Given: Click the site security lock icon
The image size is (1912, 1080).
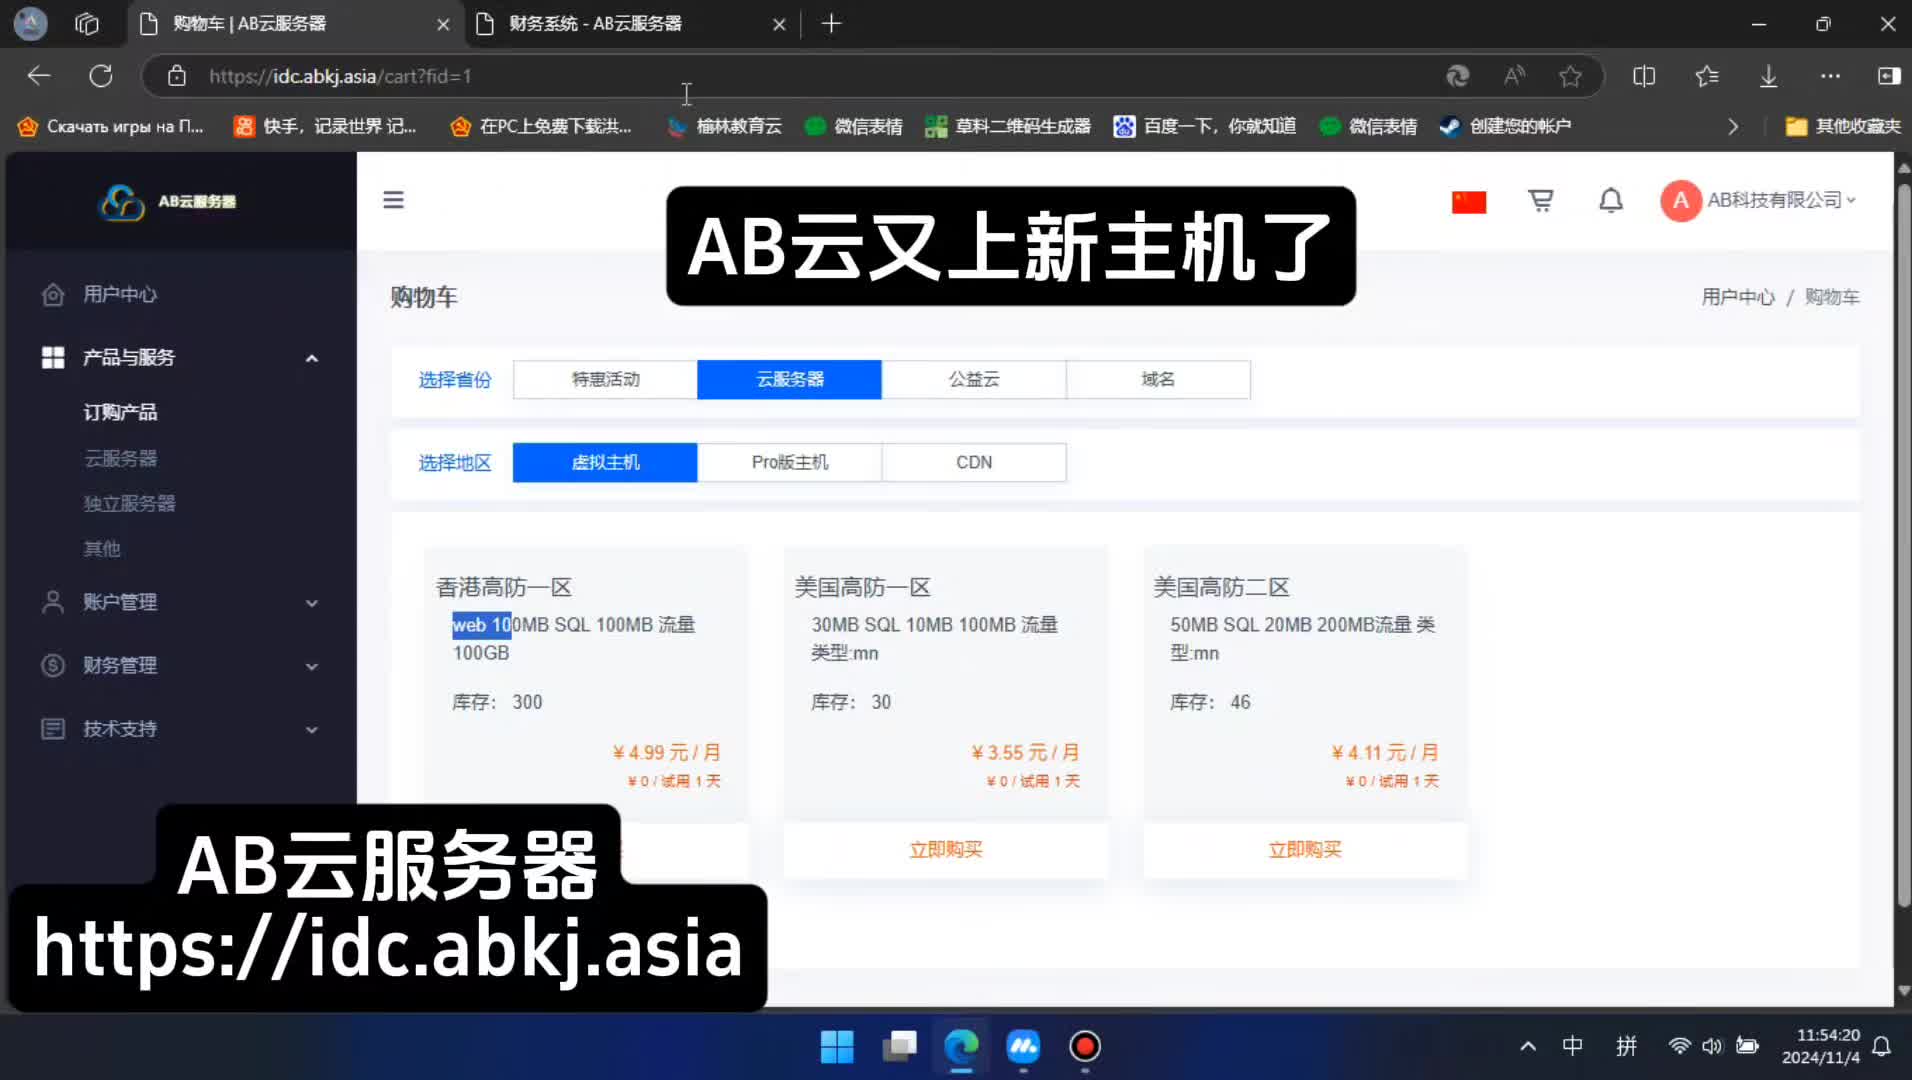Looking at the screenshot, I should [x=177, y=76].
